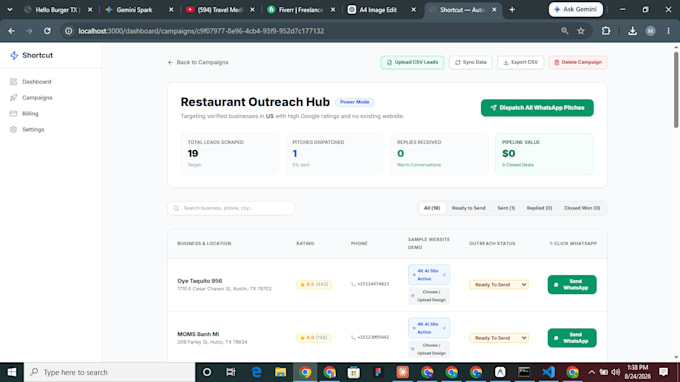Open 4K AI Site Active for Oye Taquito 956
Viewport: 680px width, 382px height.
(428, 274)
